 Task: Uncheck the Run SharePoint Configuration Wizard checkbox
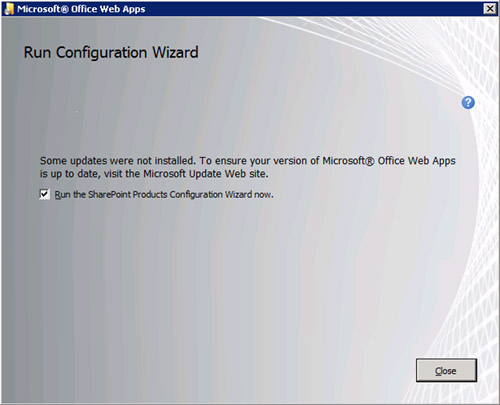click(x=44, y=194)
